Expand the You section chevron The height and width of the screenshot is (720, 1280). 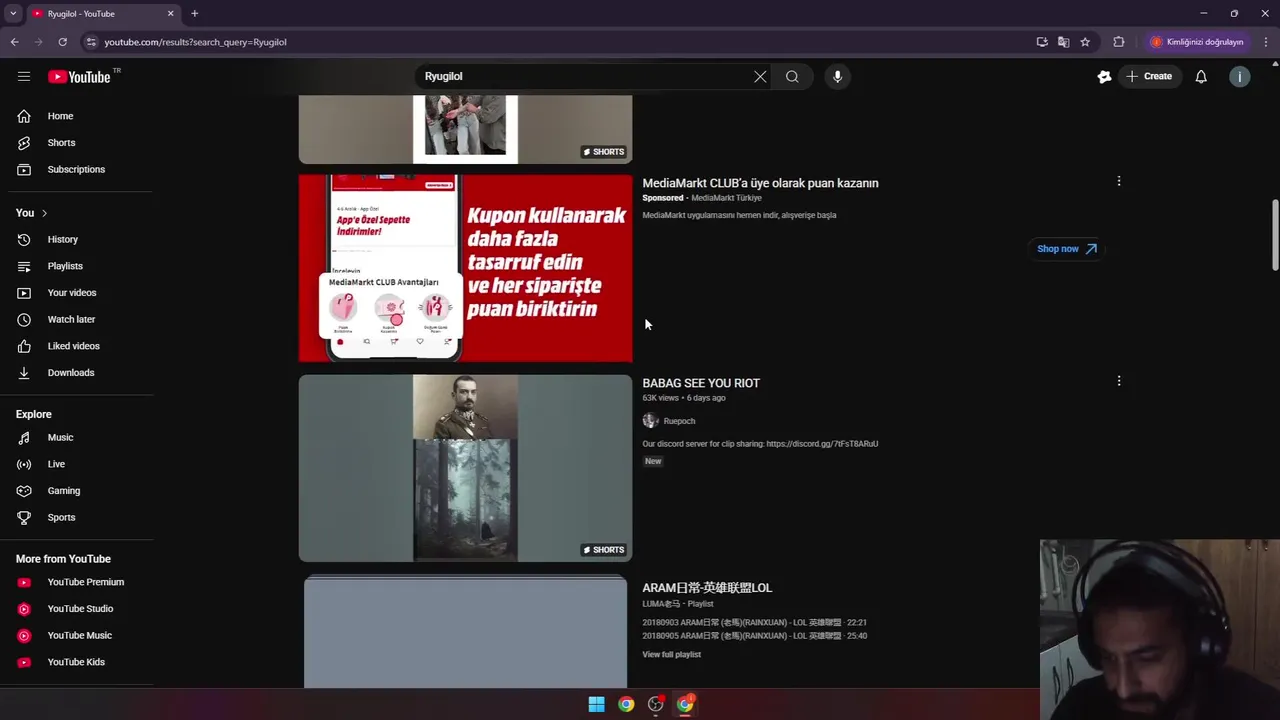[44, 213]
